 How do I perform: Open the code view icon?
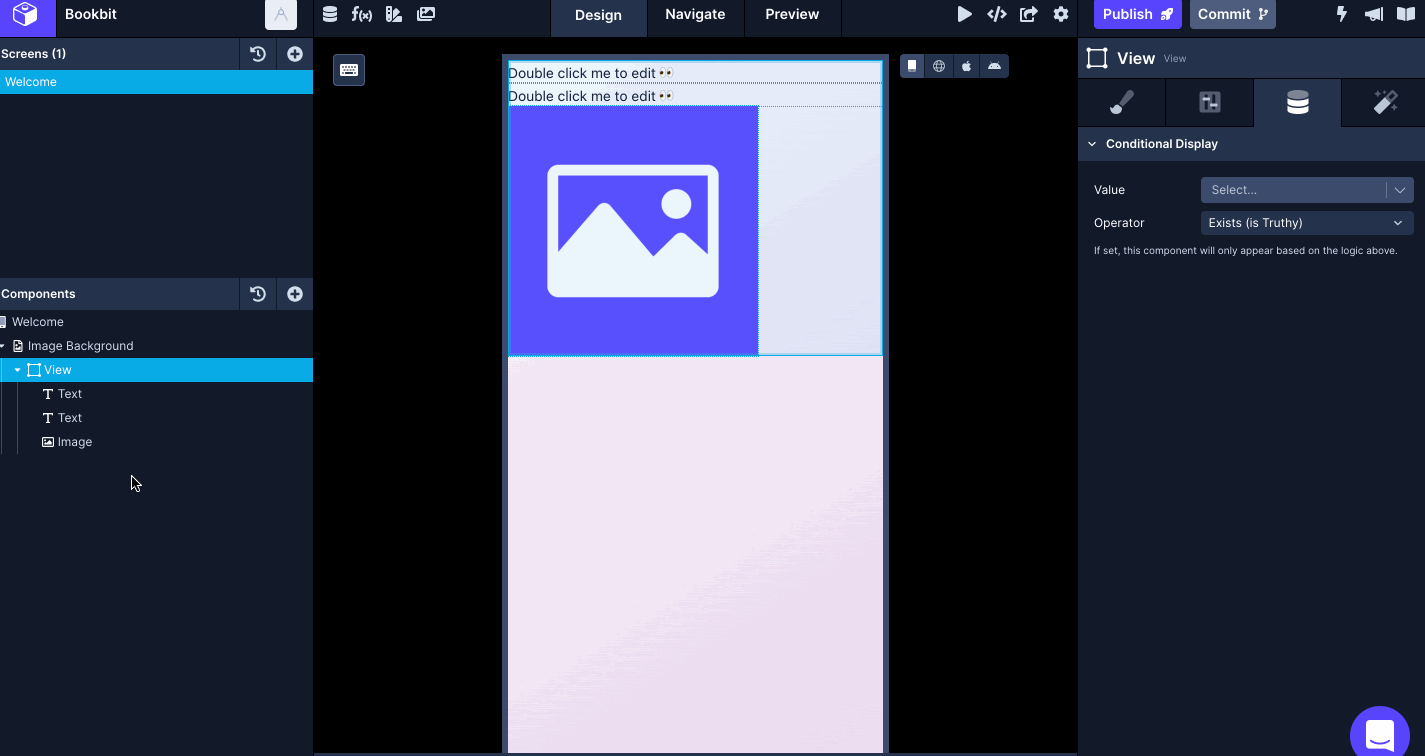coord(996,14)
